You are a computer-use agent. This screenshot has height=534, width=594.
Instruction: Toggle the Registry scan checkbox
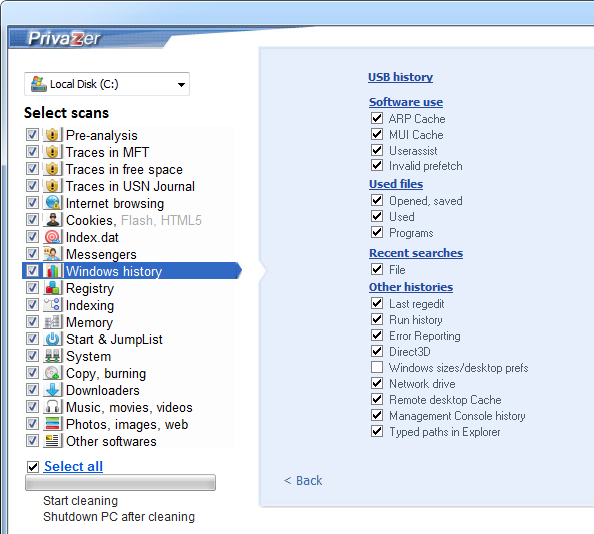point(32,288)
